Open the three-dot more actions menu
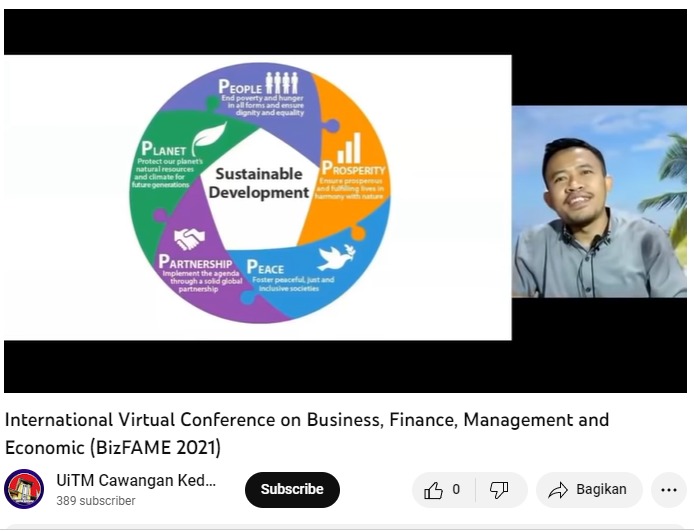The height and width of the screenshot is (531, 694). tap(668, 489)
